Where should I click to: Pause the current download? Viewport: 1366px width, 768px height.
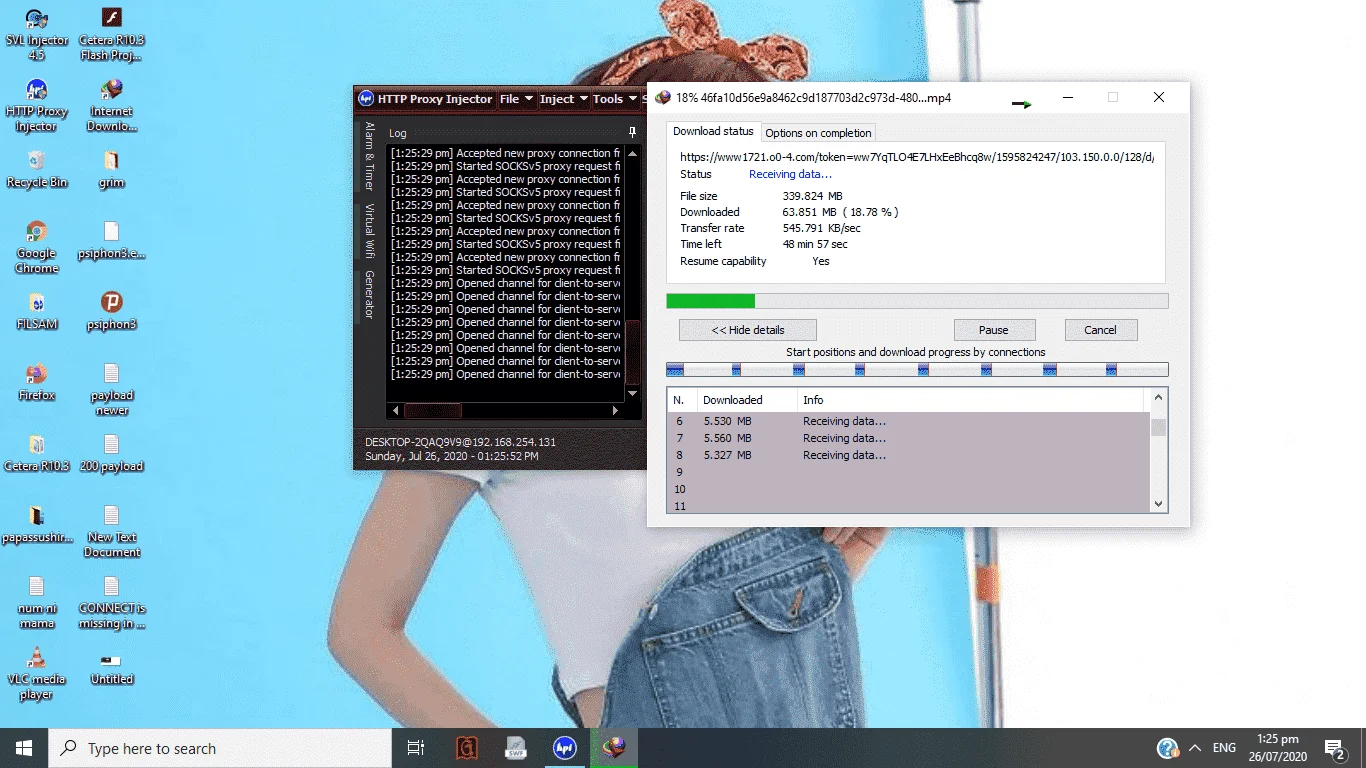(994, 330)
